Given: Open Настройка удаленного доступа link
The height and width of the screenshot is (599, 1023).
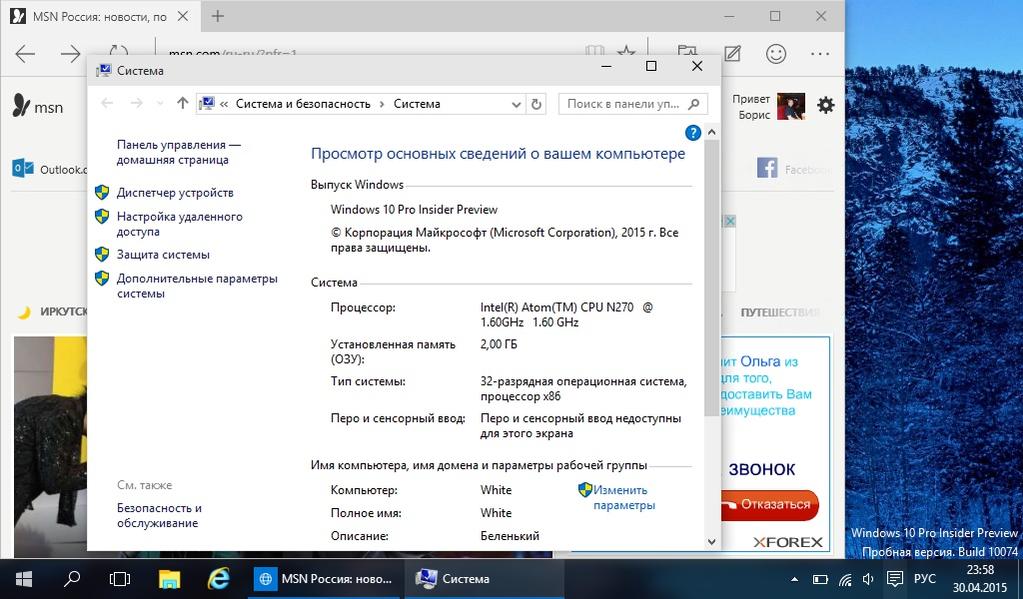Looking at the screenshot, I should click(179, 224).
